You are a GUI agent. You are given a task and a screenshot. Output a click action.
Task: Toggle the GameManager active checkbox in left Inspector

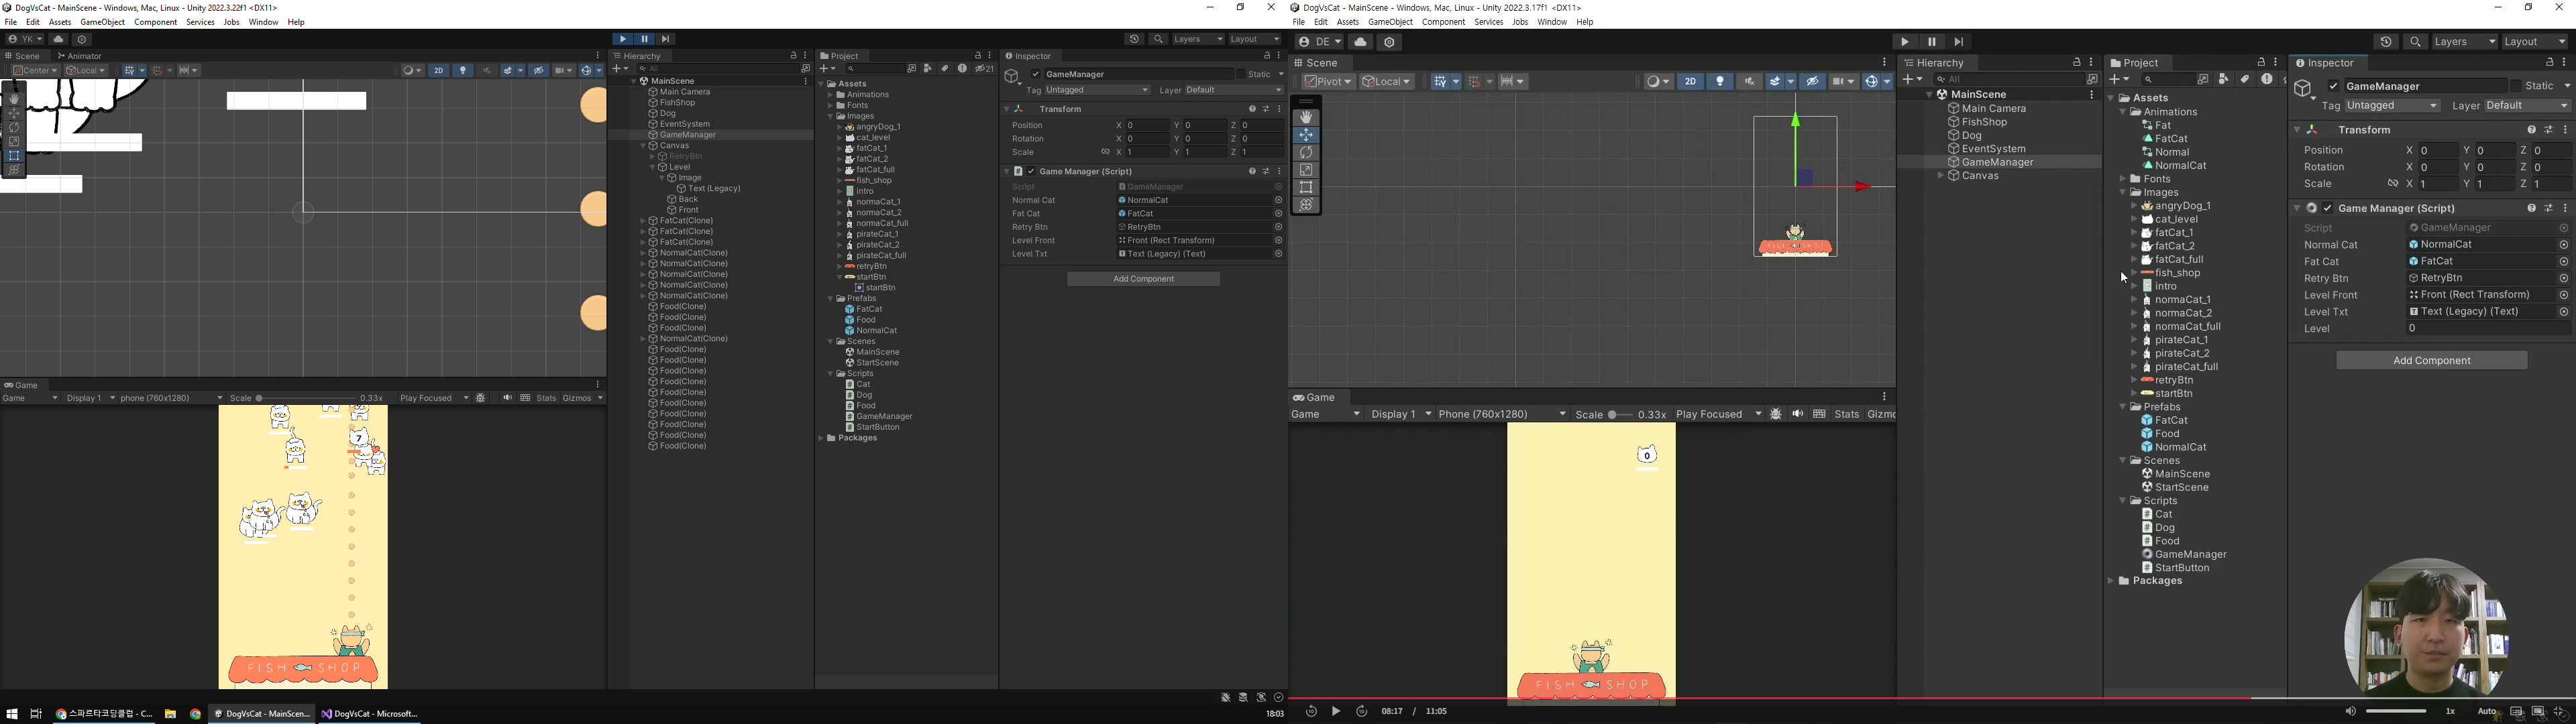[x=1037, y=74]
